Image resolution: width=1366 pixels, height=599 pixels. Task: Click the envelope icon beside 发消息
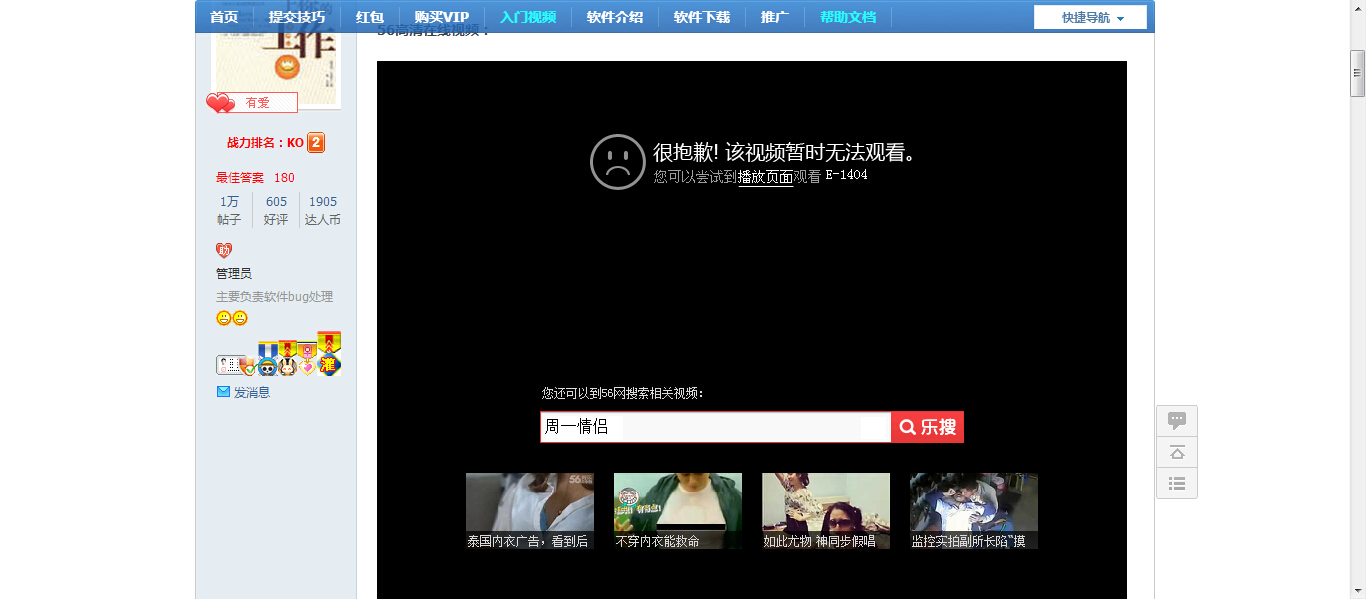pos(223,392)
